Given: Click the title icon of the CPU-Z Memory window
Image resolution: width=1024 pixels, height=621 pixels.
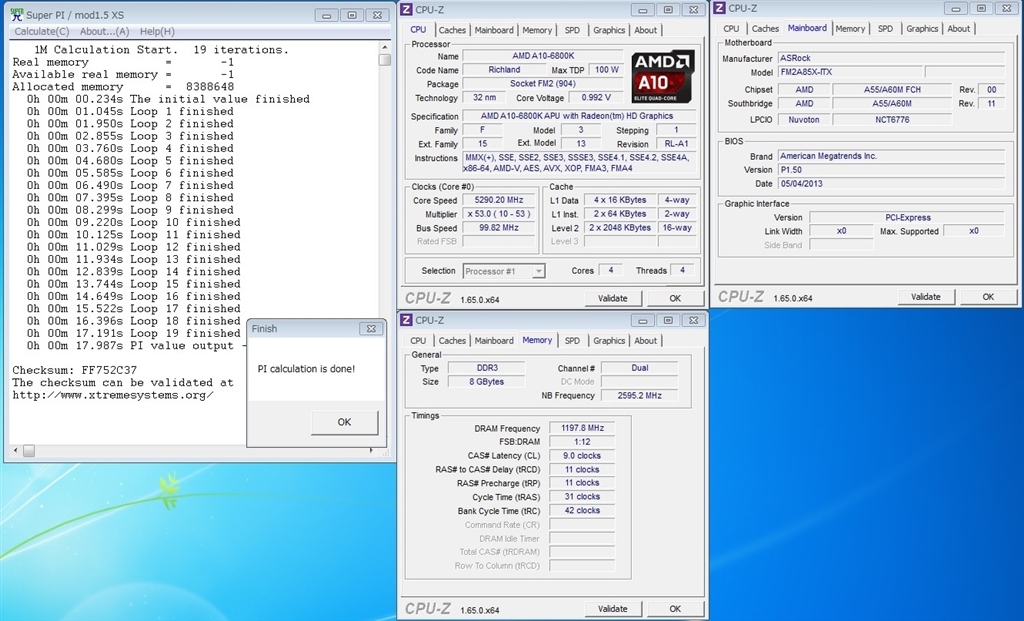Looking at the screenshot, I should 406,320.
